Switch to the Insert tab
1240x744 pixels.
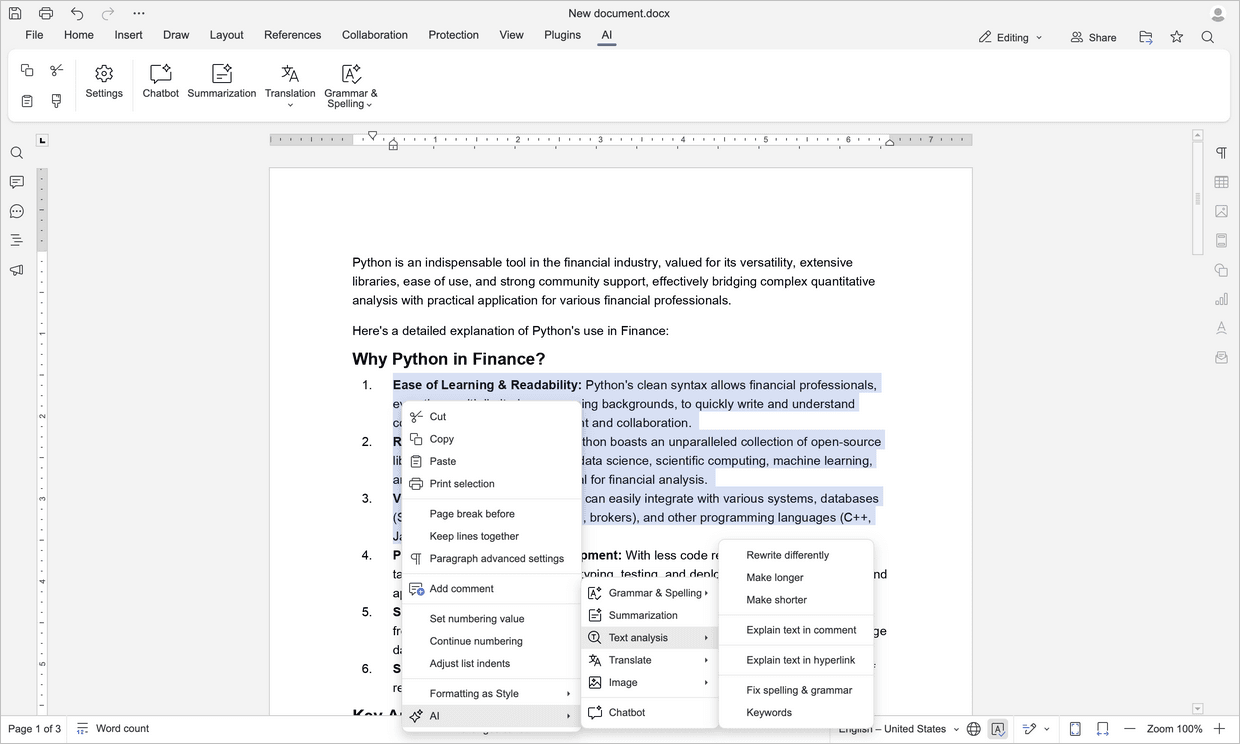tap(128, 35)
